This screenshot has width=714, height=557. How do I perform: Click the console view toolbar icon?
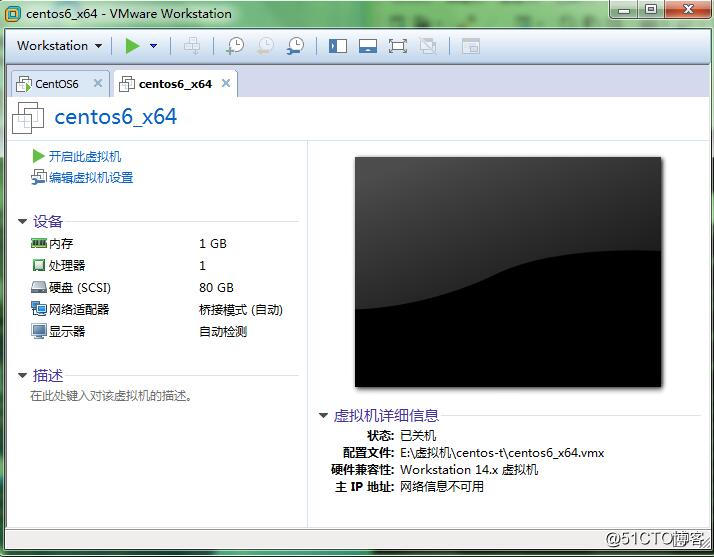pyautogui.click(x=471, y=46)
